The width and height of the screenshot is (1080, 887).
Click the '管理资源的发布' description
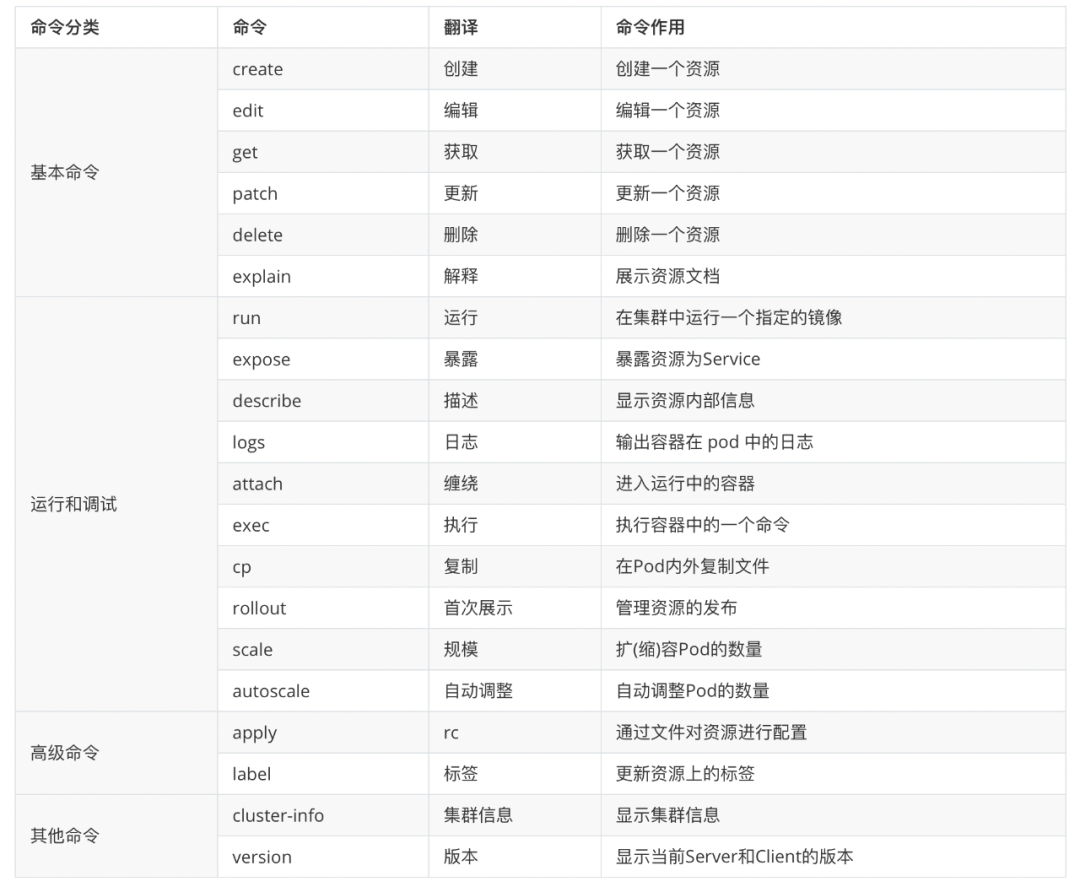click(676, 608)
